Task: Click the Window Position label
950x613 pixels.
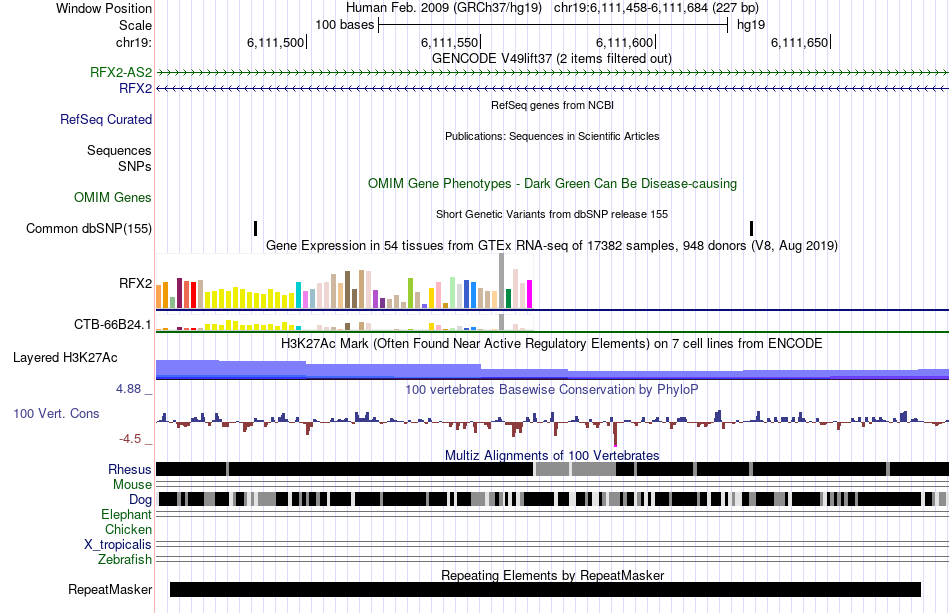Action: (104, 8)
